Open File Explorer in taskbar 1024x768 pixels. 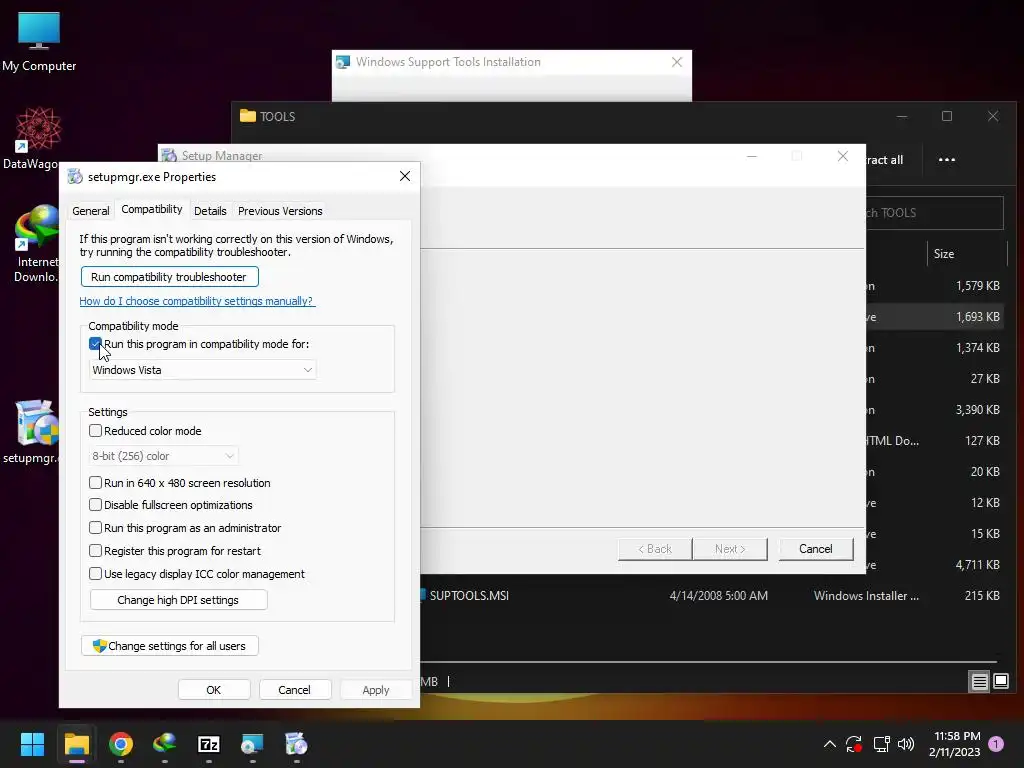click(x=76, y=744)
